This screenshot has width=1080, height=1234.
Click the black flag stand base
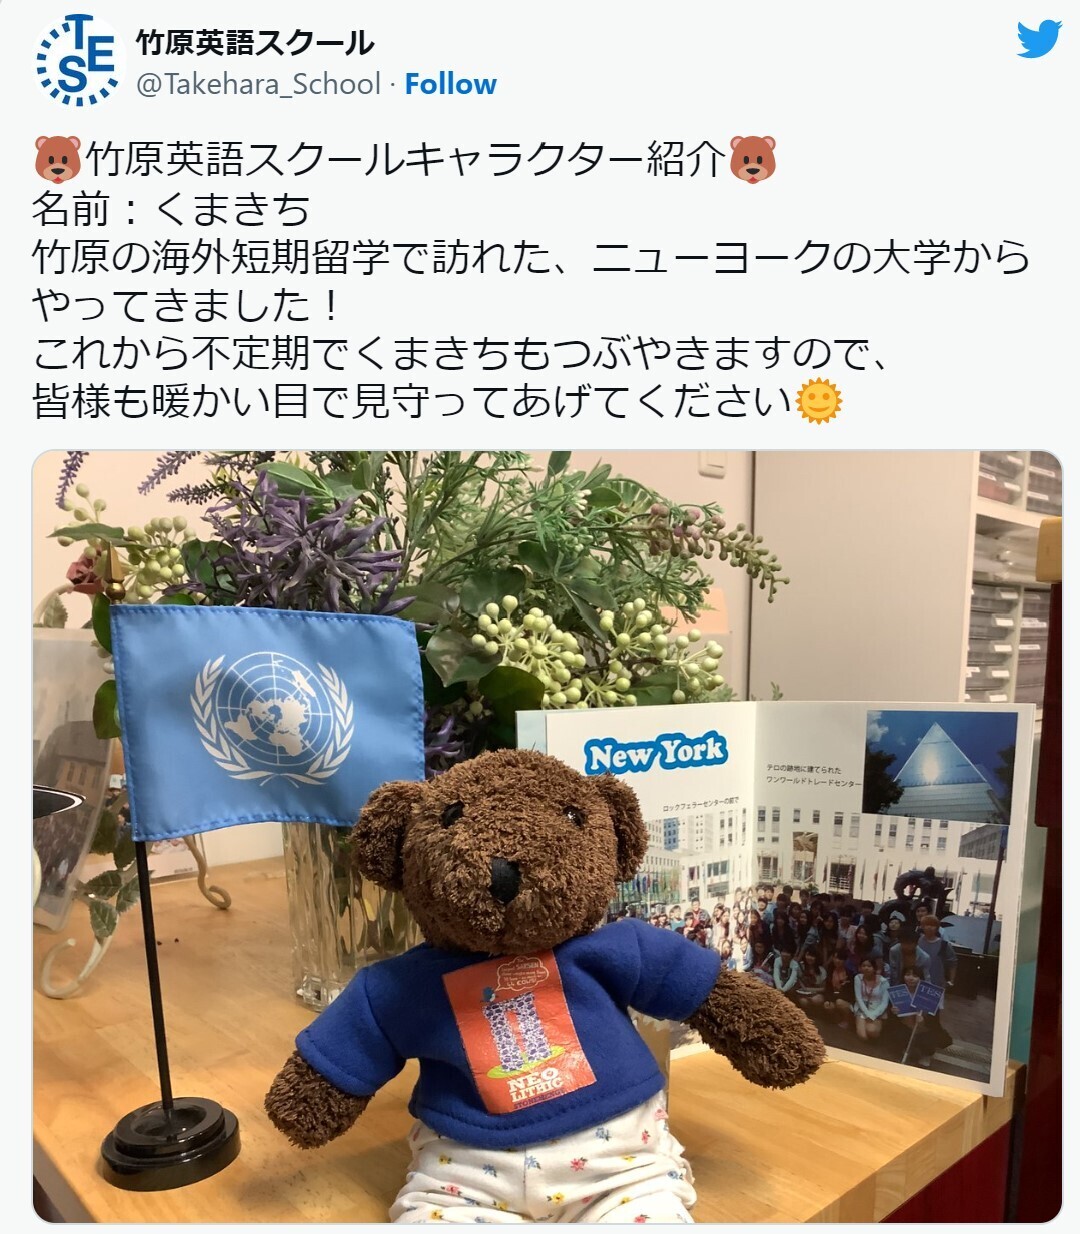click(170, 1144)
